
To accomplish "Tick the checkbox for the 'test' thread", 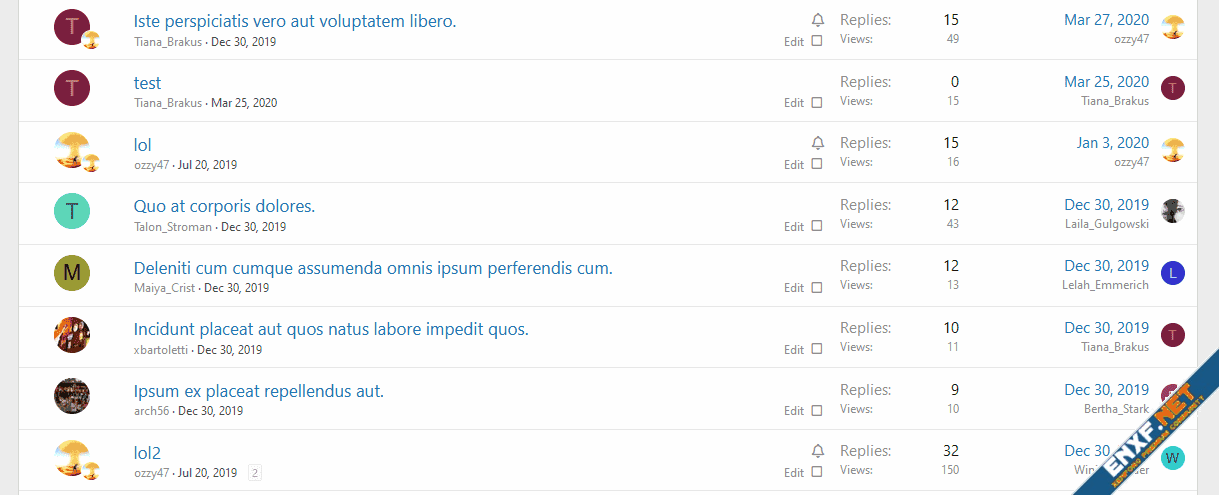I will tap(817, 102).
